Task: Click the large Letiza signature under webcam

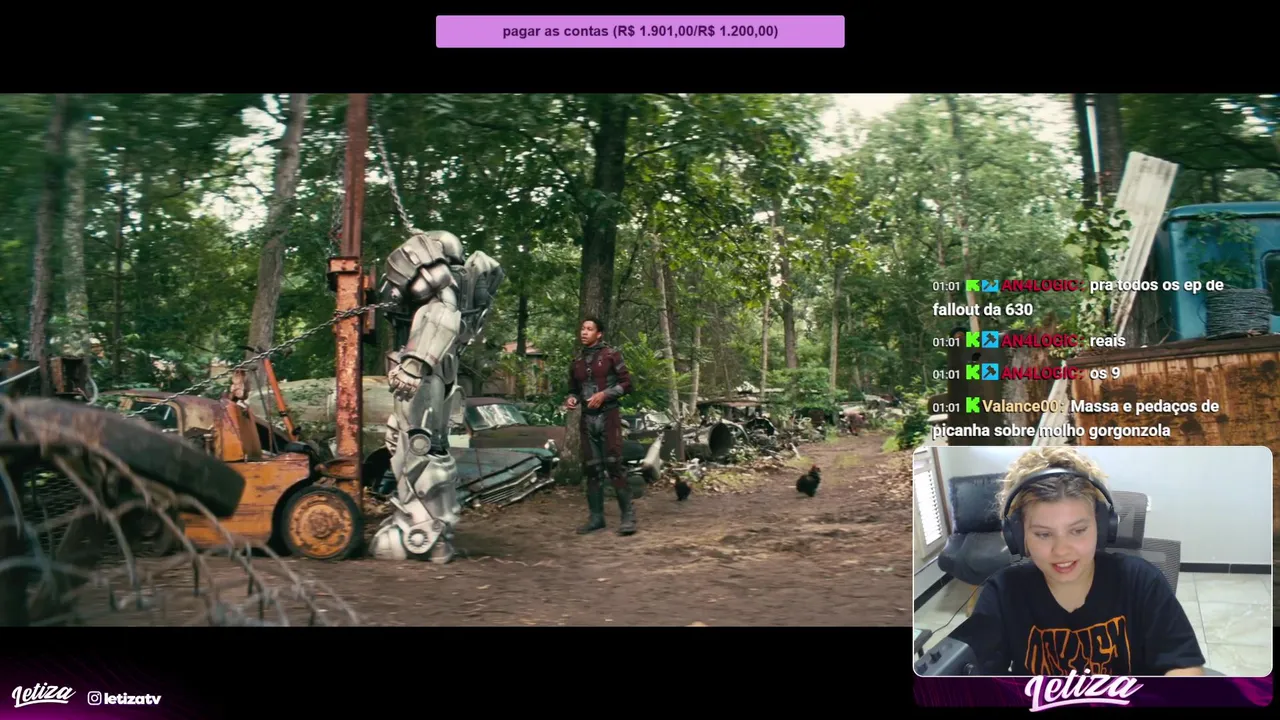Action: point(1084,691)
